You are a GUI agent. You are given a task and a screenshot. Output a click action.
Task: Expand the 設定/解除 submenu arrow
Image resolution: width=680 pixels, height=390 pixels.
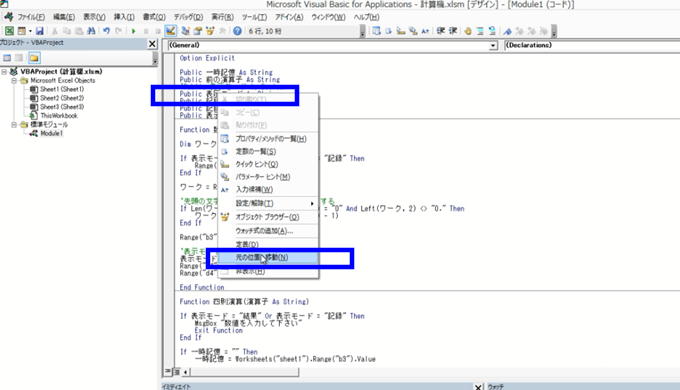(312, 203)
